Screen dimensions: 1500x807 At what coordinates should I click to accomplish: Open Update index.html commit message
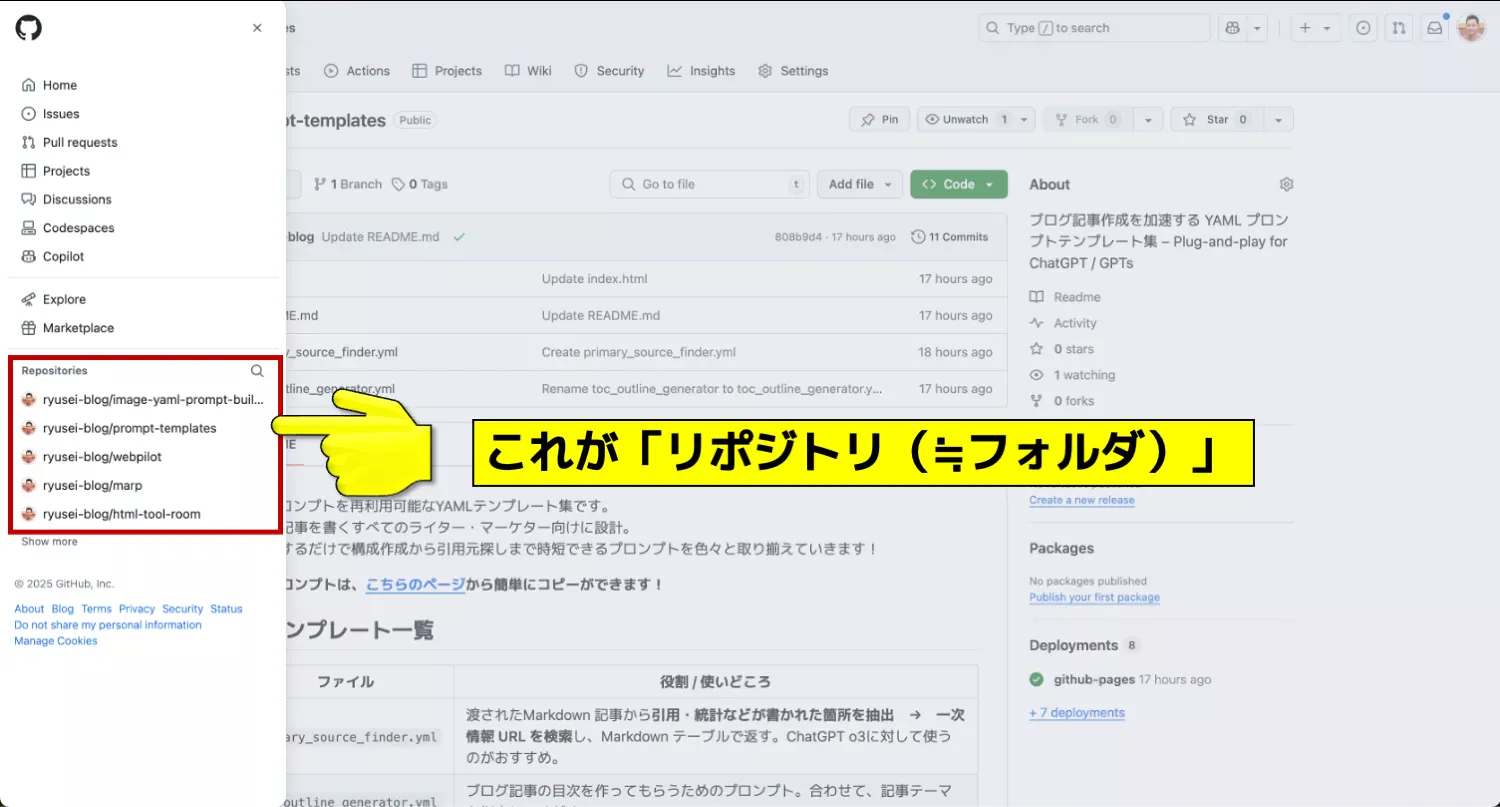pos(594,279)
